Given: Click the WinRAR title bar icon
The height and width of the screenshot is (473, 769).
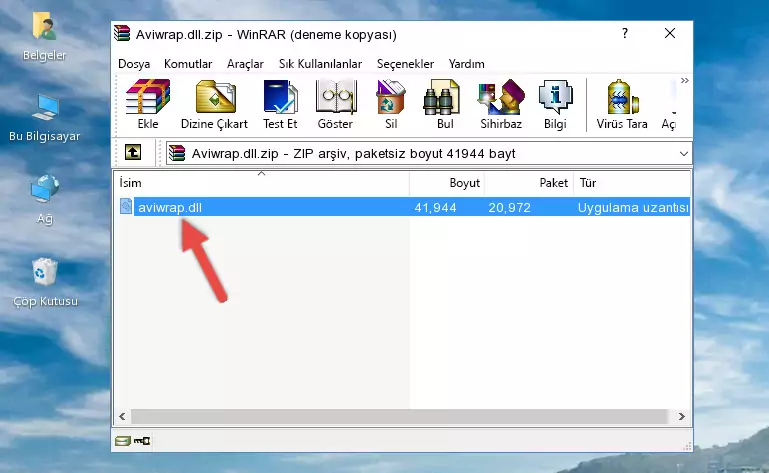Looking at the screenshot, I should [122, 33].
